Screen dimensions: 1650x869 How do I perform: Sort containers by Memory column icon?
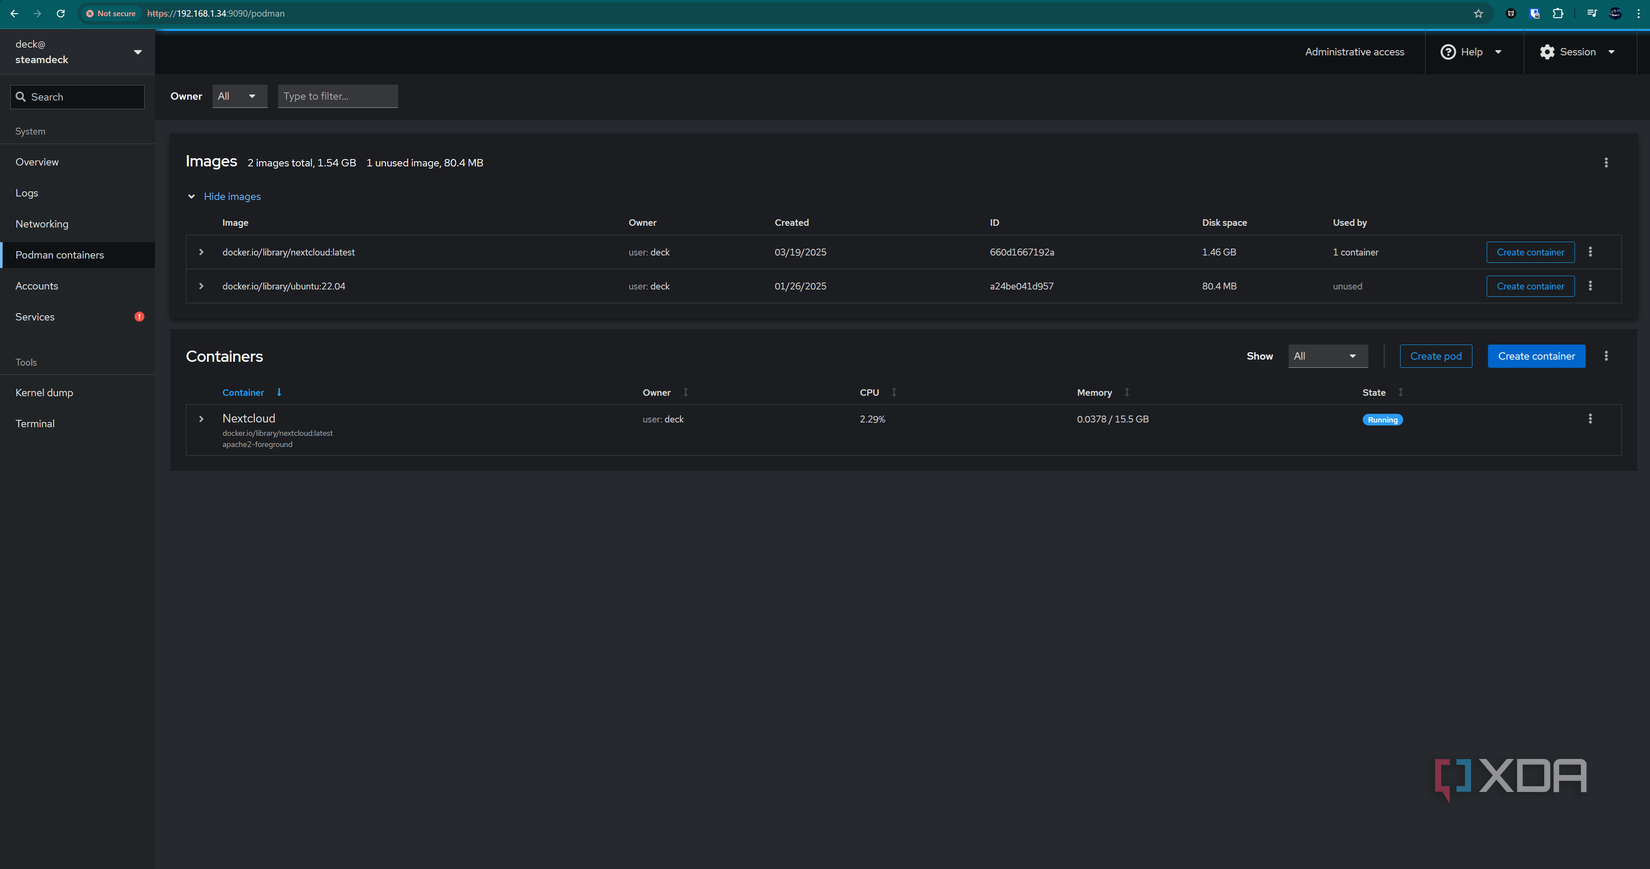pos(1127,392)
